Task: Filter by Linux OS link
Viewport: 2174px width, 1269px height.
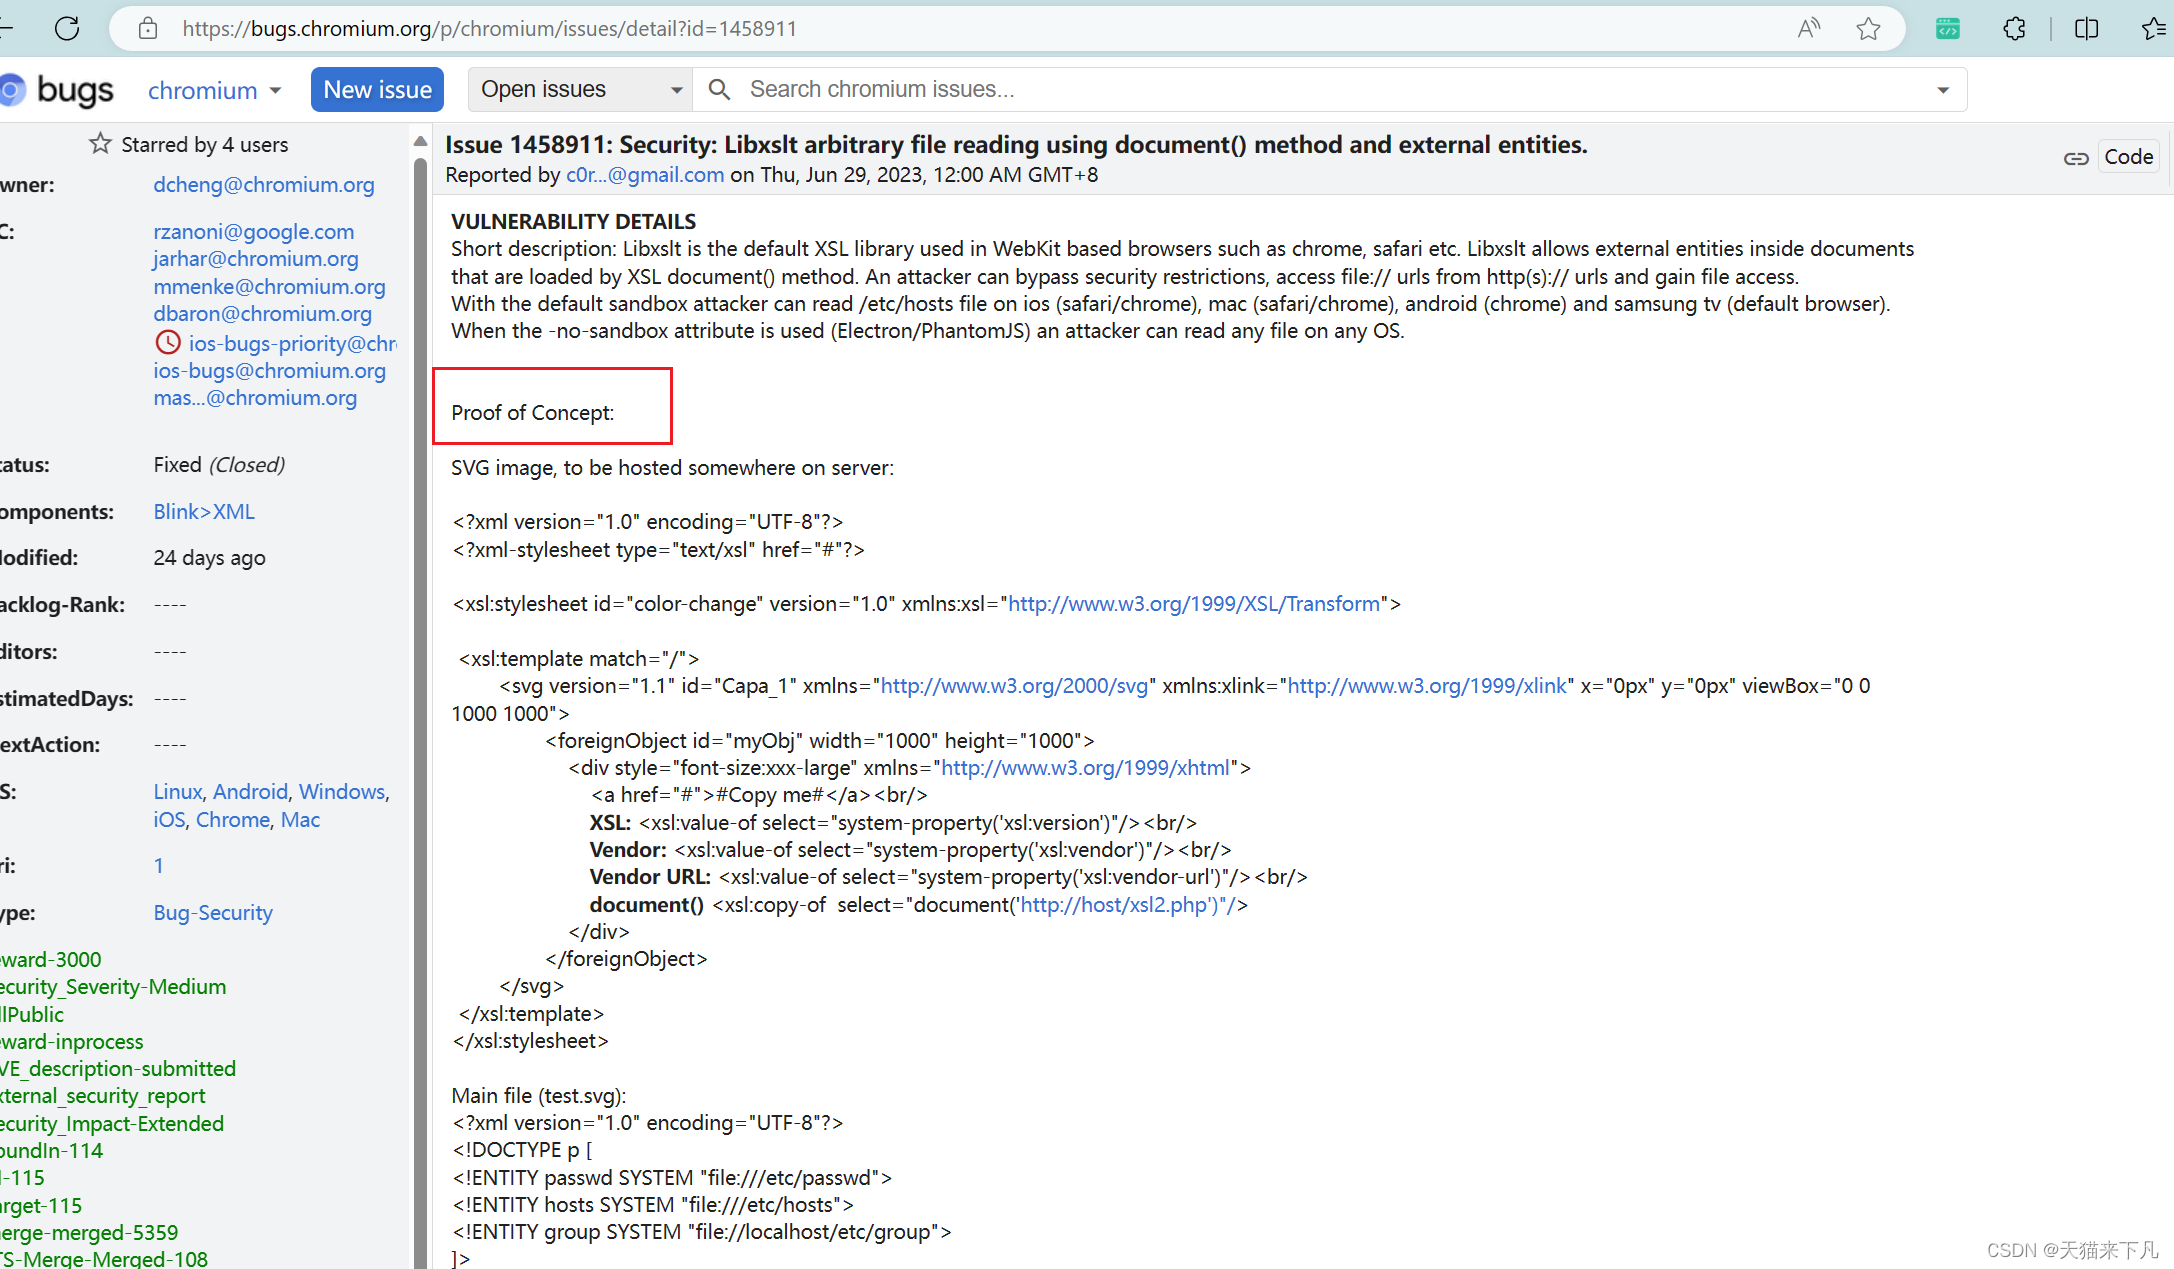Action: pyautogui.click(x=178, y=791)
